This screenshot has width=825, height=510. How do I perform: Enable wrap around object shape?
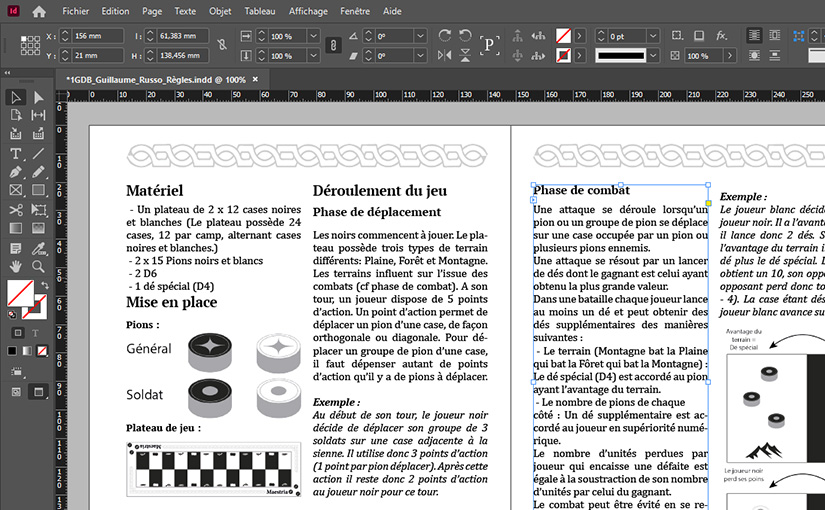(x=754, y=55)
